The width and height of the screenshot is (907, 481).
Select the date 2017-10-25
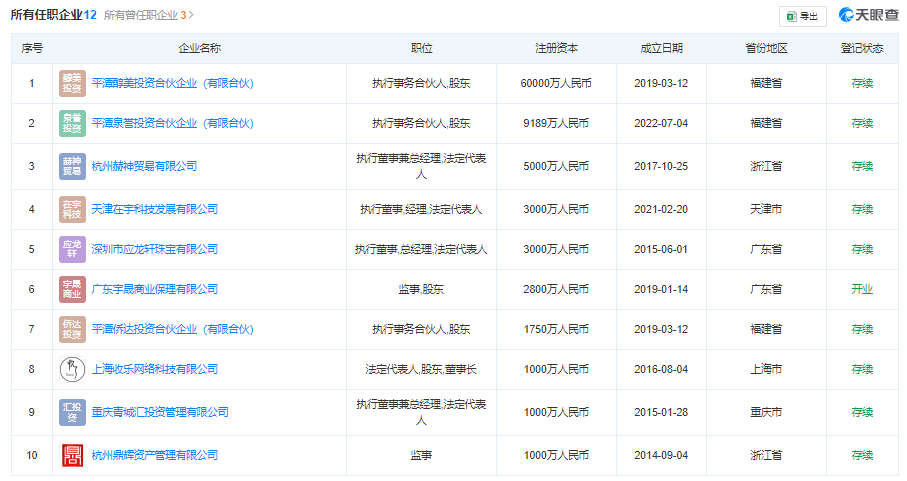(661, 166)
